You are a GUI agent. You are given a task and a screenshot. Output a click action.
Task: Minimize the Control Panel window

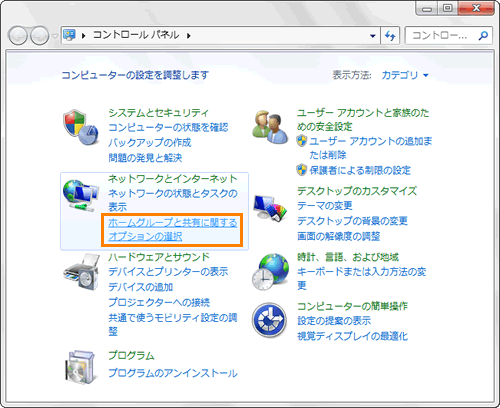pos(427,8)
